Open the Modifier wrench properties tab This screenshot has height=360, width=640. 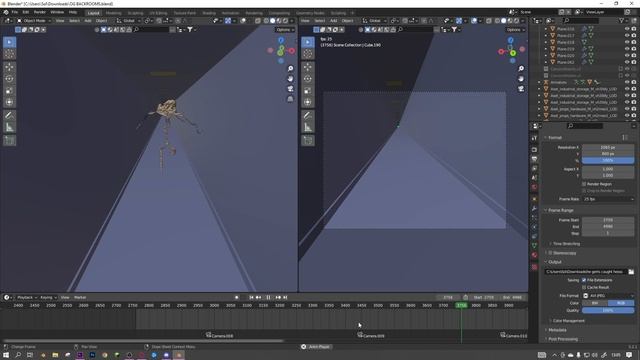click(534, 208)
